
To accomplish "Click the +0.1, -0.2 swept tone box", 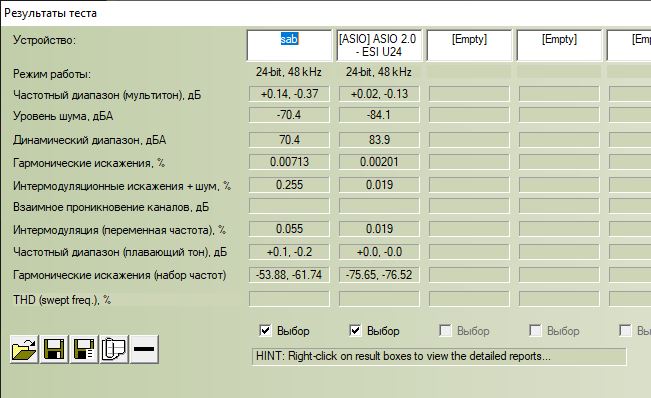I will [289, 252].
